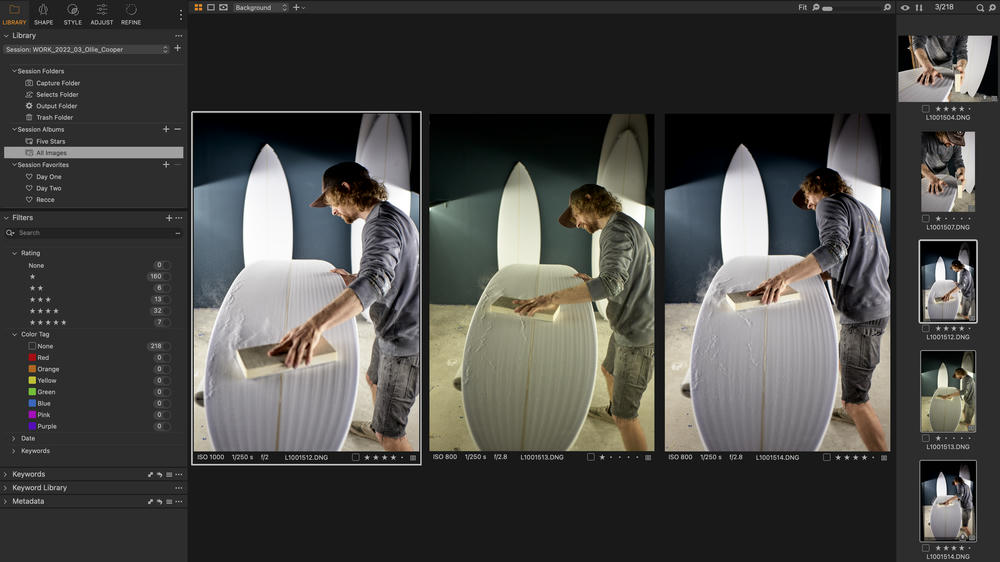Click add icon in Session Albums header
The height and width of the screenshot is (562, 1000).
point(166,129)
